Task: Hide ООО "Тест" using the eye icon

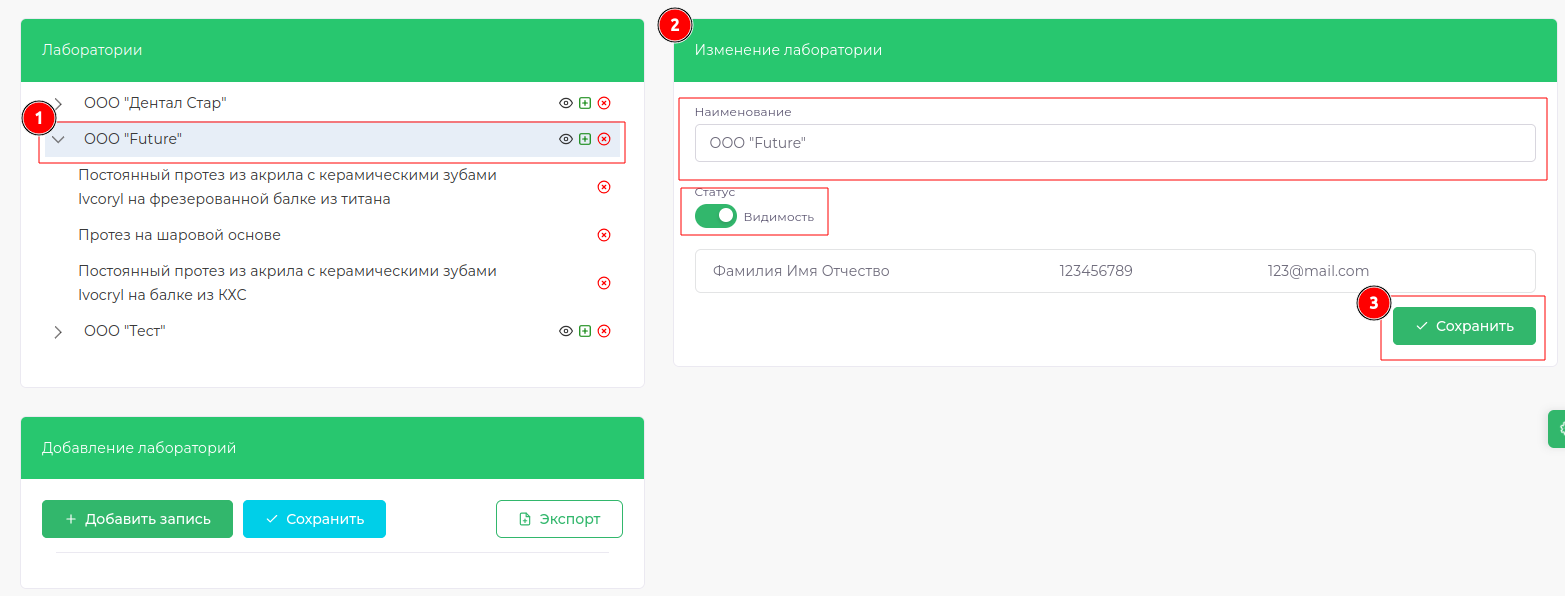Action: pos(565,331)
